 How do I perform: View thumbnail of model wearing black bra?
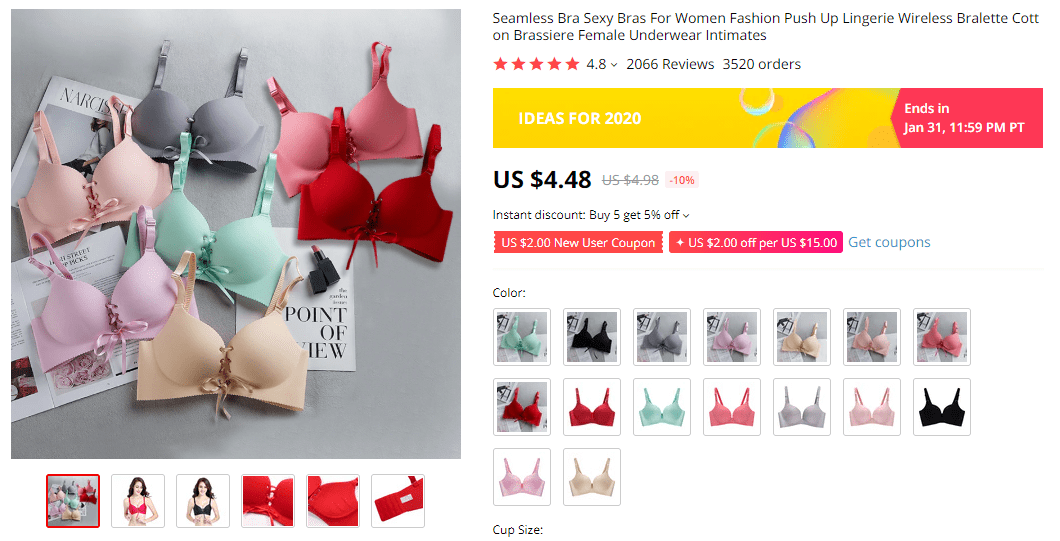(203, 500)
